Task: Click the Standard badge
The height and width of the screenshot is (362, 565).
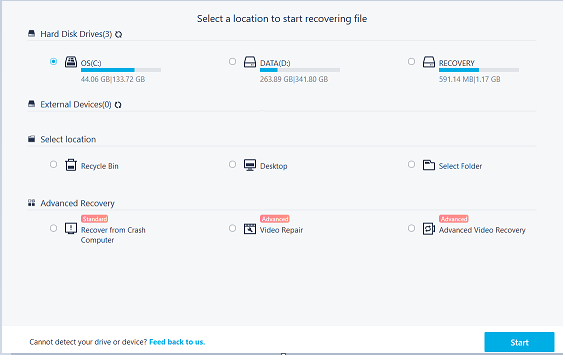Action: click(x=94, y=219)
